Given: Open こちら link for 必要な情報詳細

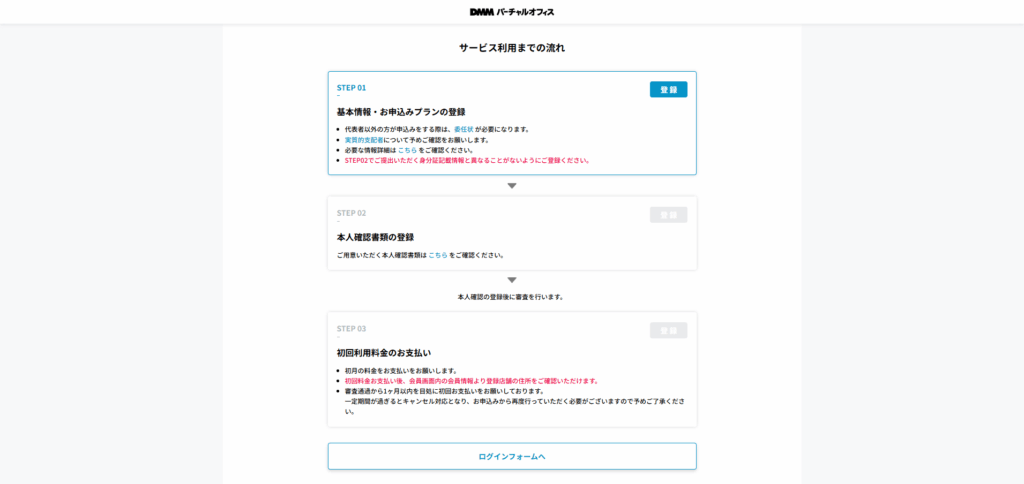Looking at the screenshot, I should click(408, 150).
